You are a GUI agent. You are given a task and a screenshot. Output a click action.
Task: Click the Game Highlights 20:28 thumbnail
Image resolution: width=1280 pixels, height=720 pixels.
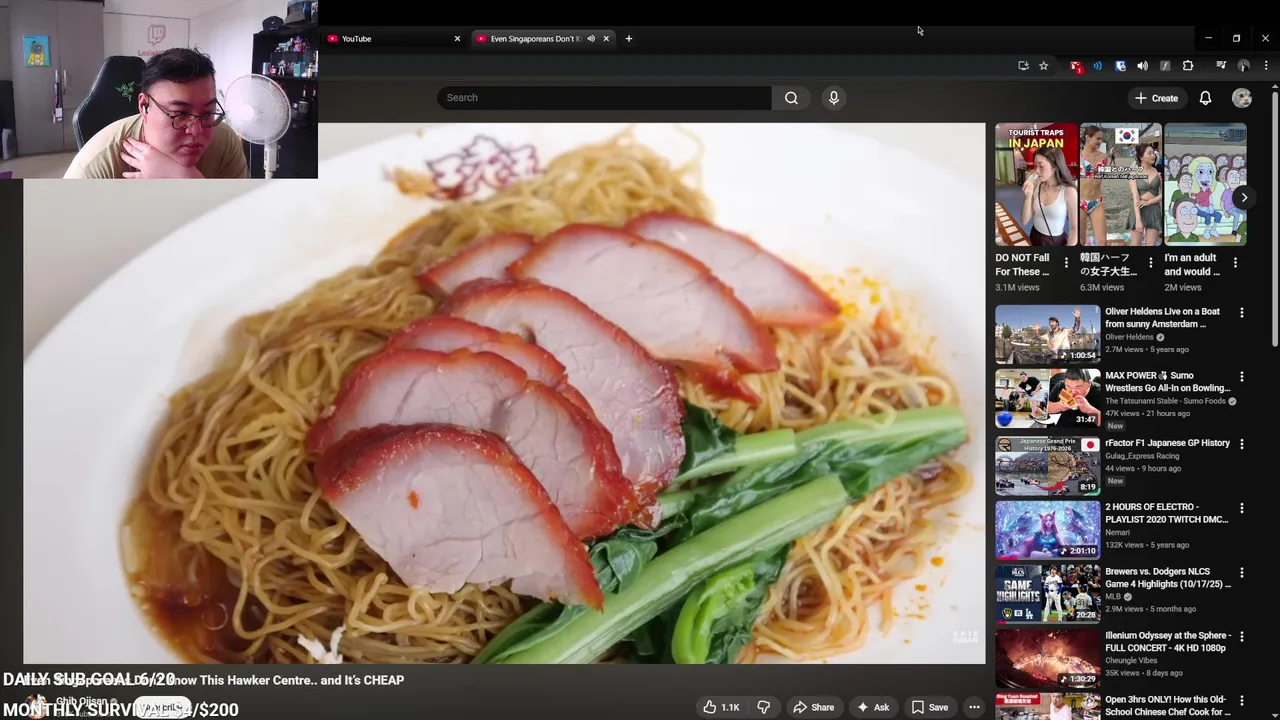(x=1047, y=595)
